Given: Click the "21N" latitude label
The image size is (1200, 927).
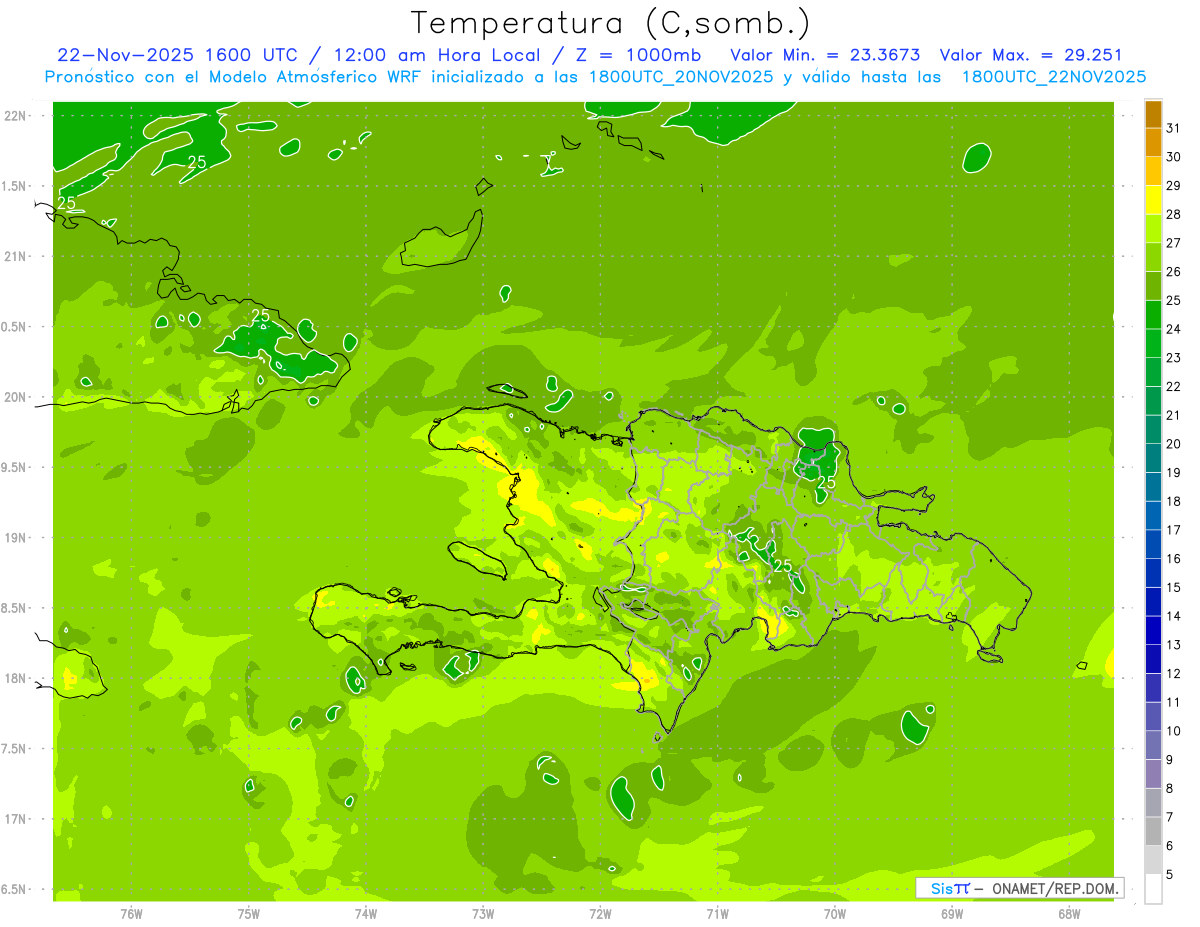Looking at the screenshot, I should pos(16,256).
